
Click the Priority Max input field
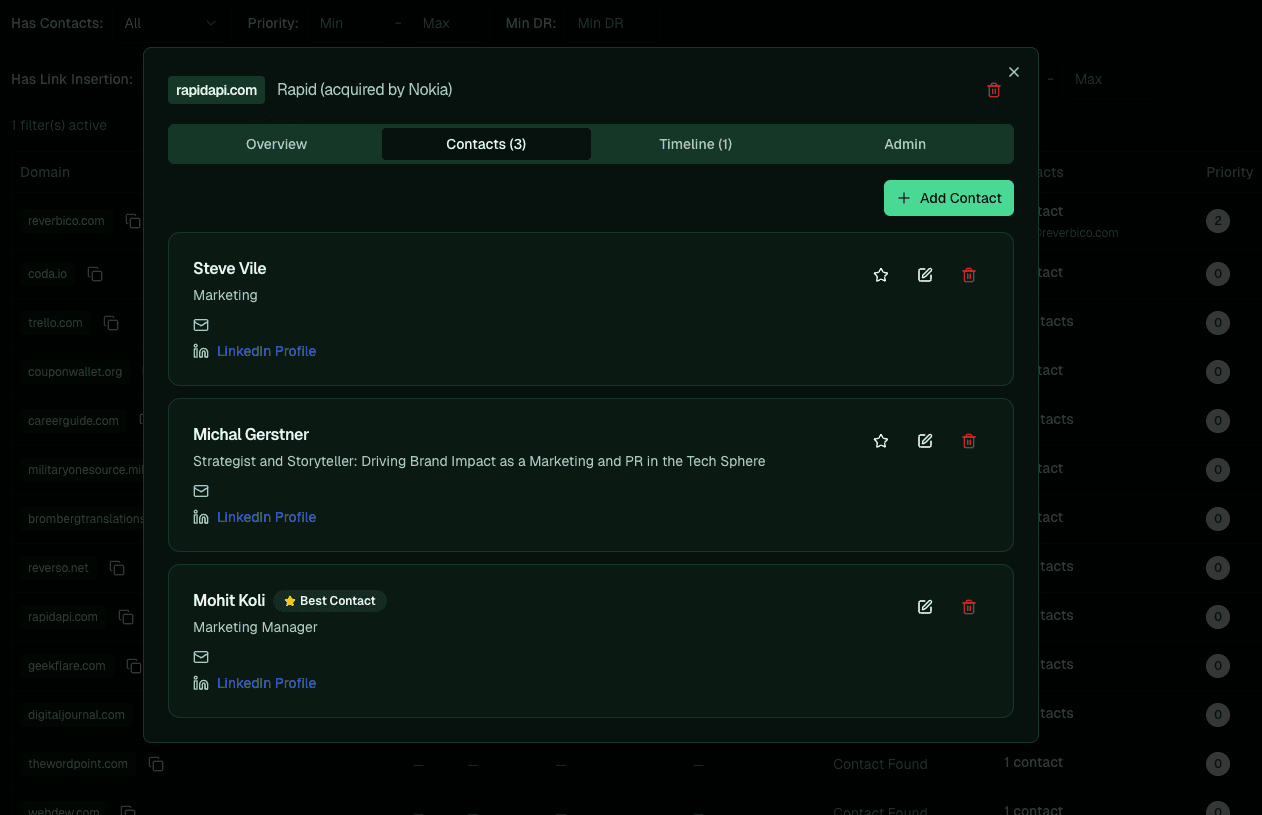[450, 23]
